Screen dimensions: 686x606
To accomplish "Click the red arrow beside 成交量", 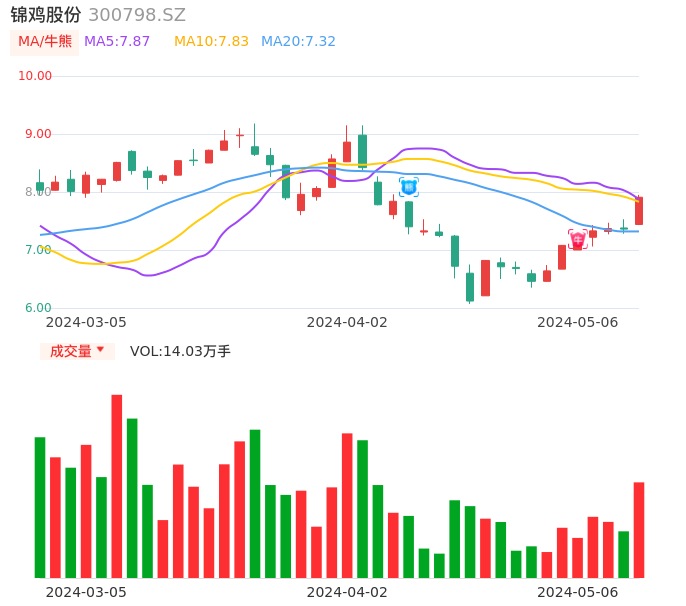I will pyautogui.click(x=100, y=350).
